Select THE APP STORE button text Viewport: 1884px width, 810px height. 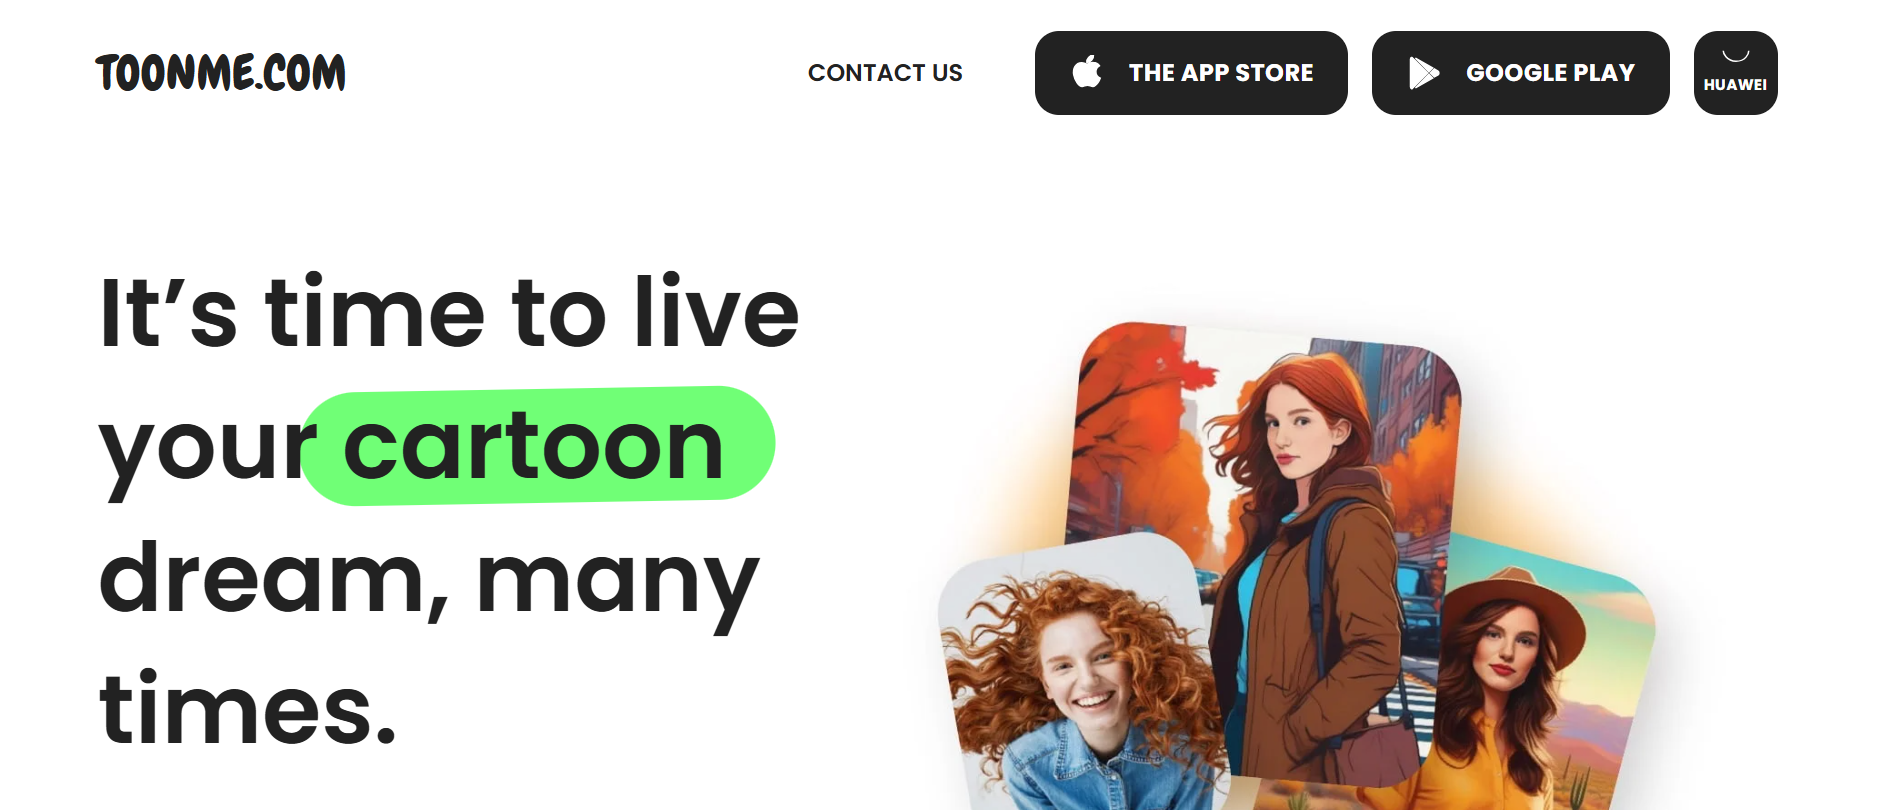[x=1221, y=73]
